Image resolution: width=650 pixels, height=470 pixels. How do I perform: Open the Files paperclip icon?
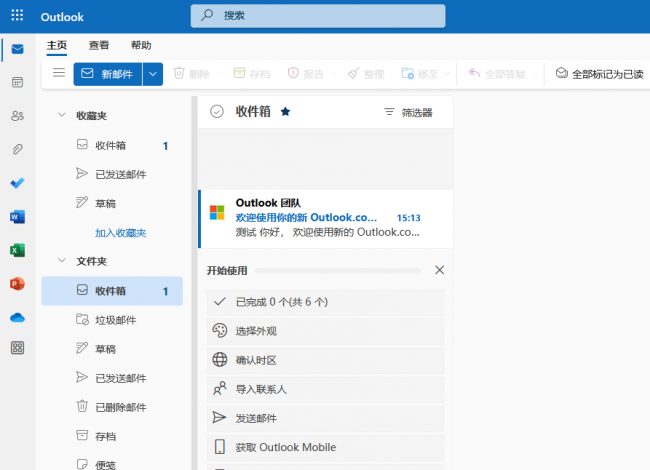[x=17, y=149]
